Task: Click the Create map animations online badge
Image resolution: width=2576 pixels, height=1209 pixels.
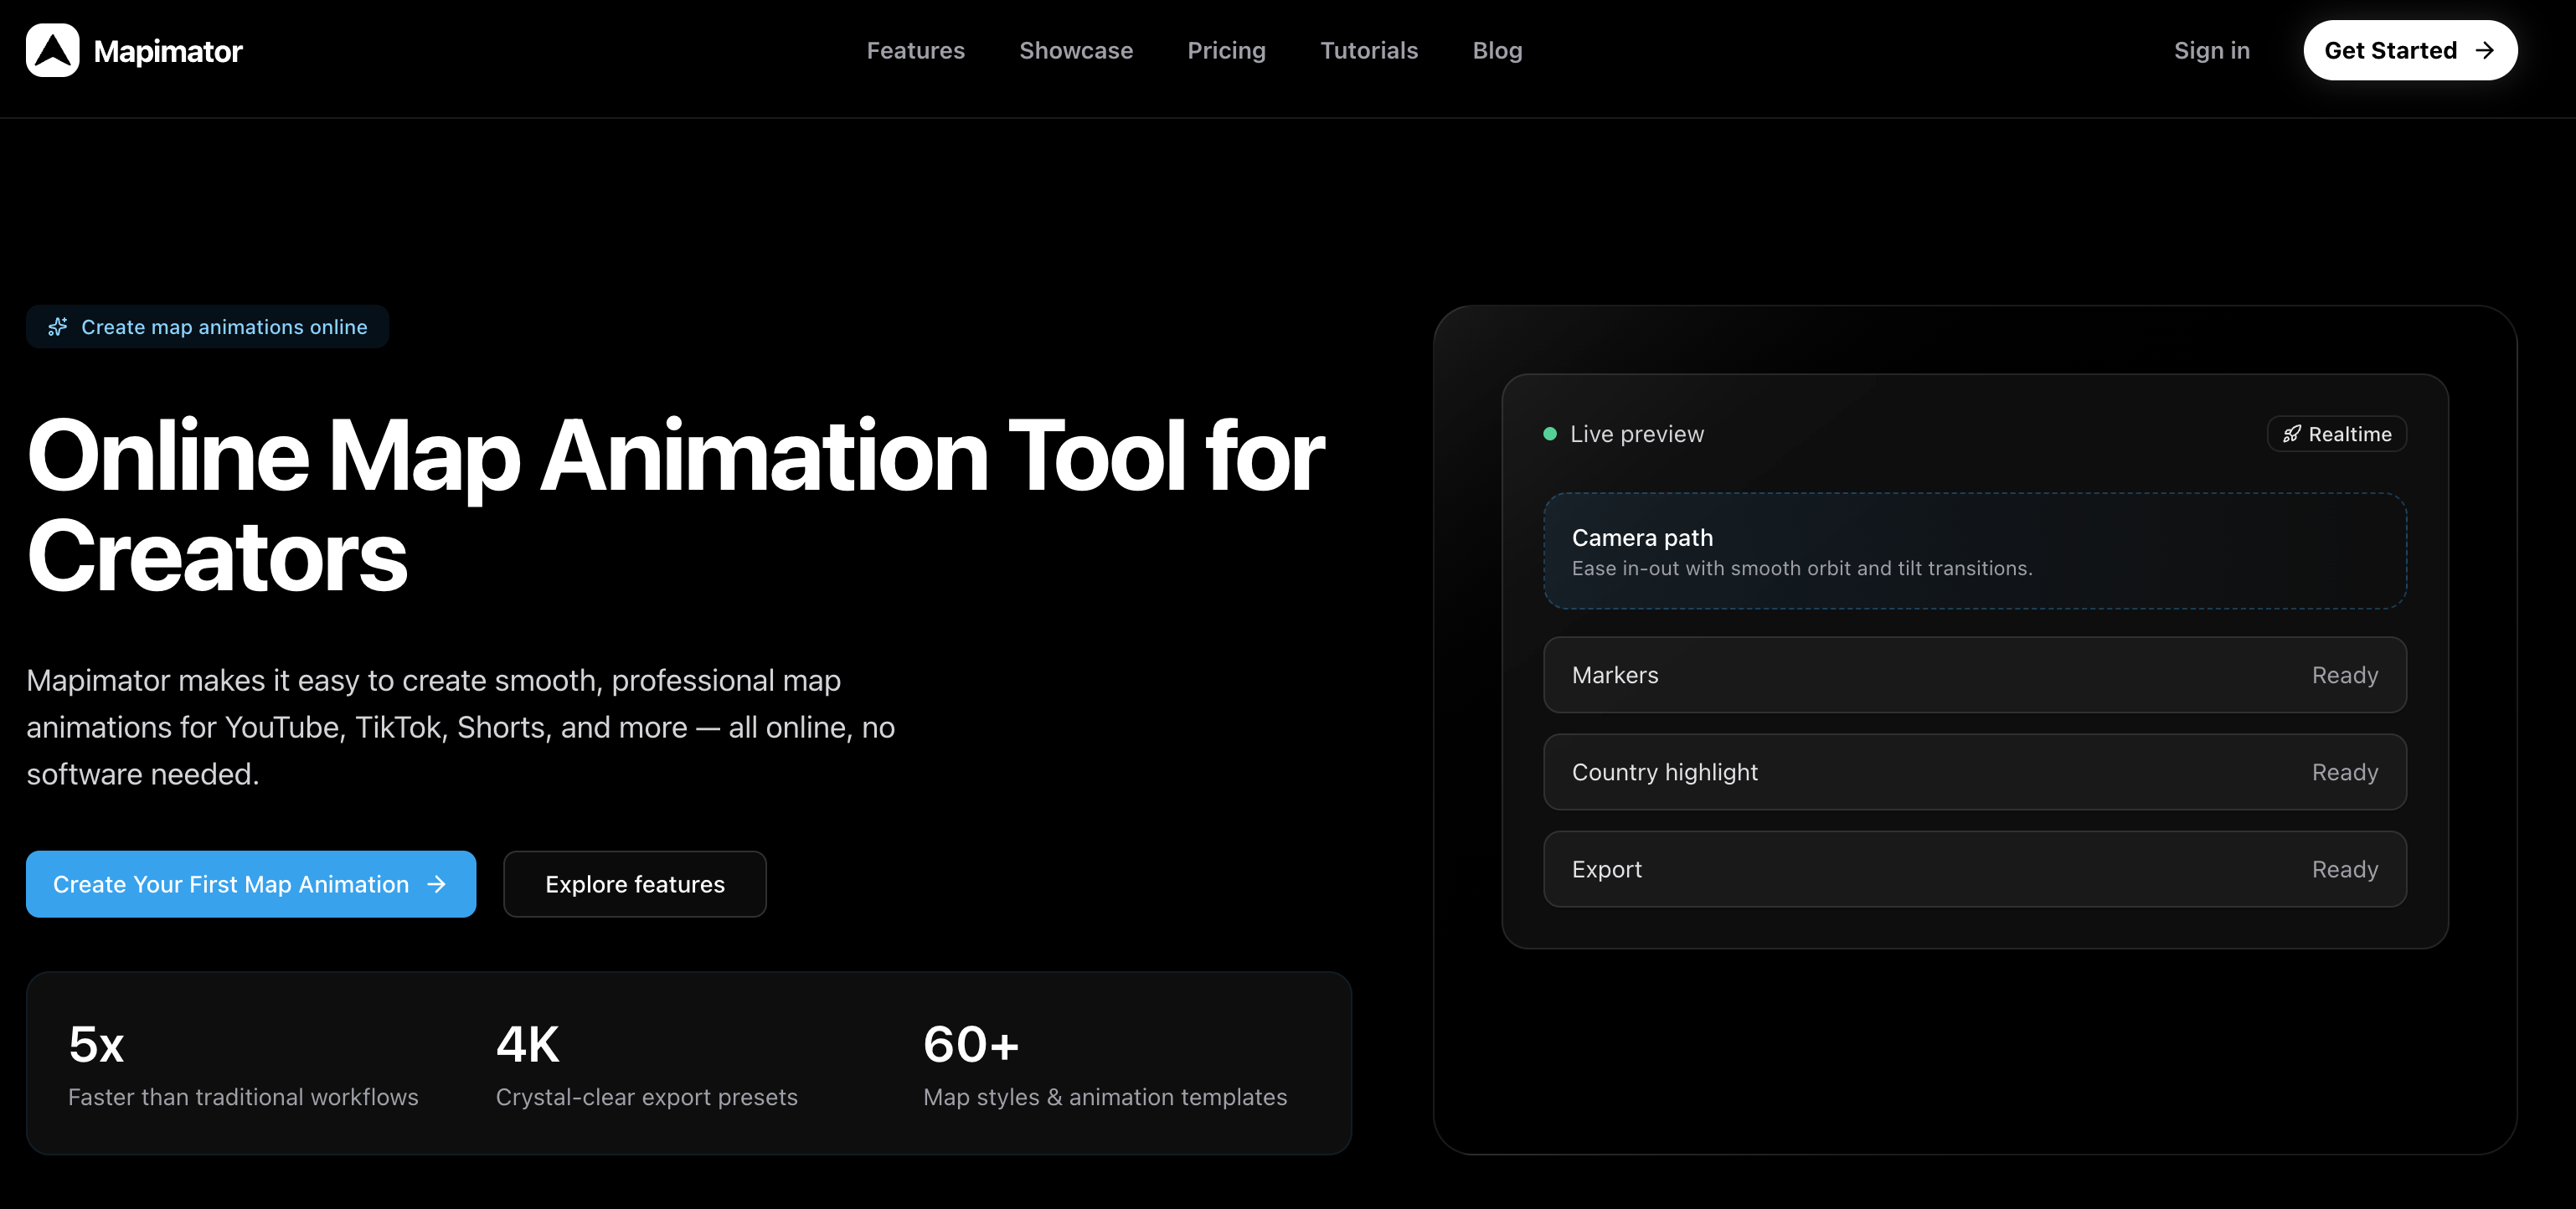Action: (x=207, y=327)
